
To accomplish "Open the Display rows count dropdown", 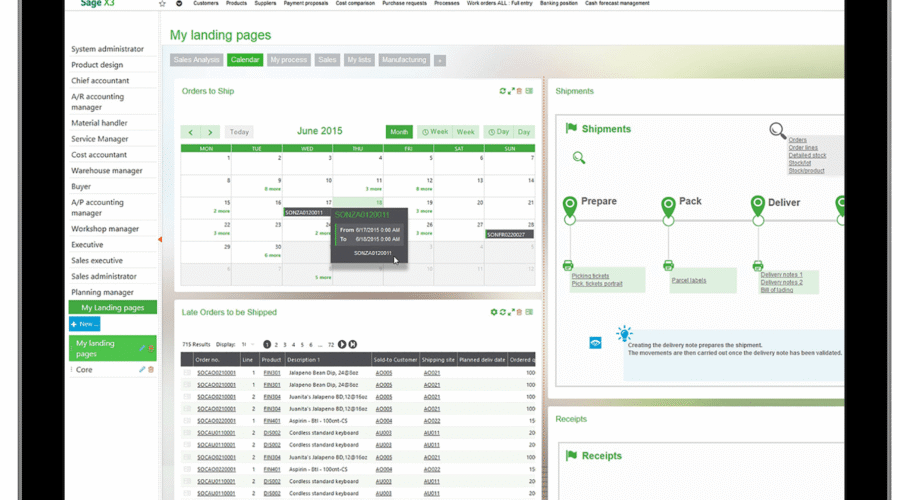I will pos(247,344).
